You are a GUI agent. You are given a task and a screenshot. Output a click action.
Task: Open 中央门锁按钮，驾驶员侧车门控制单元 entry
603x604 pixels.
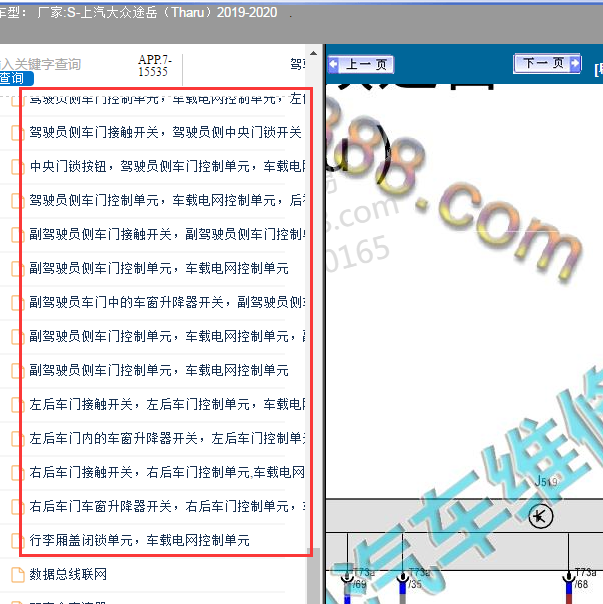point(168,166)
